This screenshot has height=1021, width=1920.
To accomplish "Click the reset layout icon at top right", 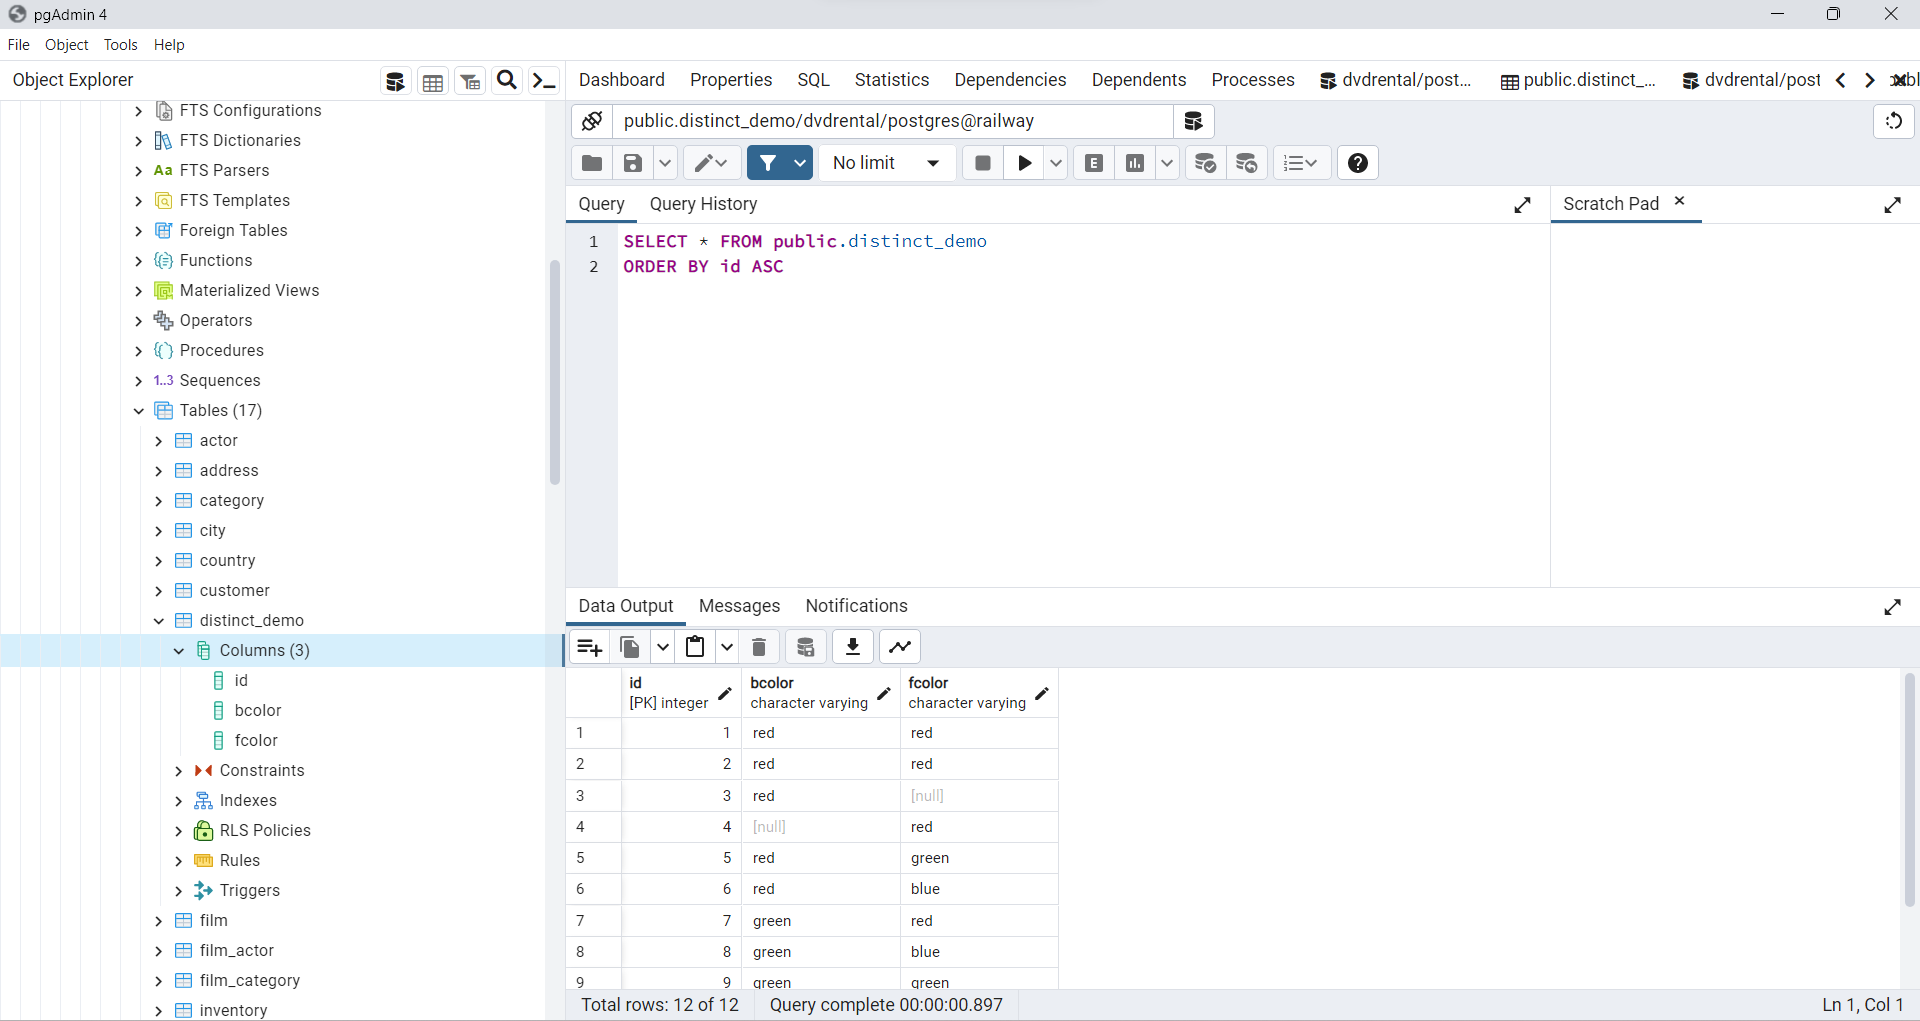I will (1894, 121).
